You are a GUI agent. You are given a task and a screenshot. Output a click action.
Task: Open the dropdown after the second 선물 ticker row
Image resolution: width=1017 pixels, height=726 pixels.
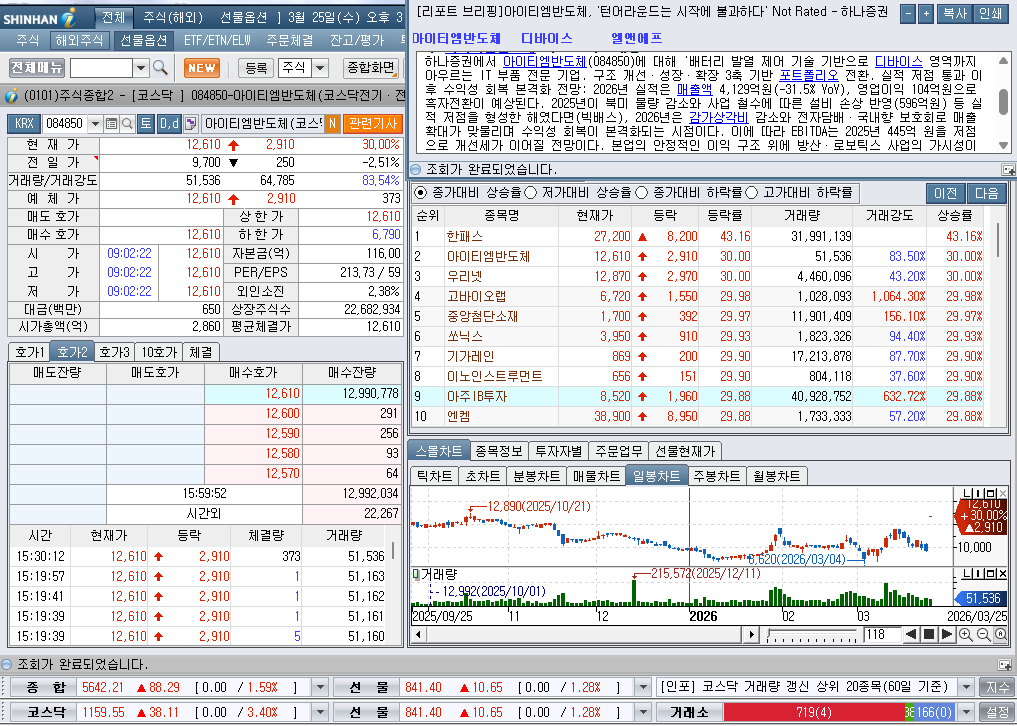642,712
